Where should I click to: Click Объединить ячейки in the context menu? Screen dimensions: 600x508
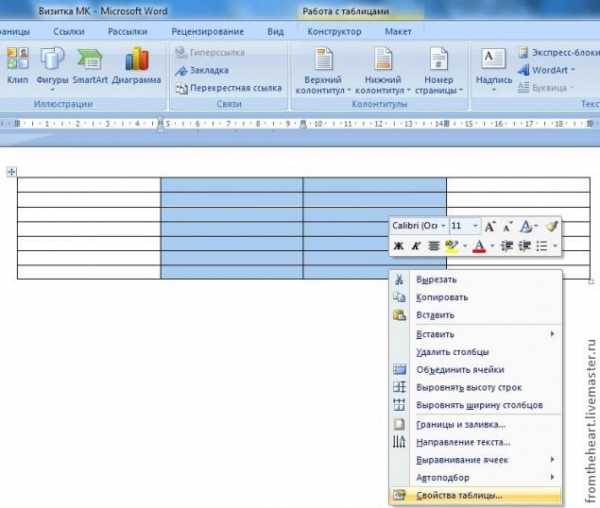(x=467, y=370)
